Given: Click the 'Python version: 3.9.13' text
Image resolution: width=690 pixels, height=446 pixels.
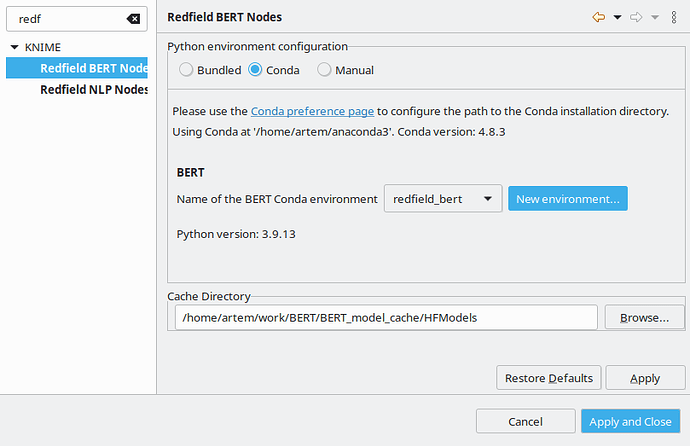Looking at the screenshot, I should coord(236,234).
